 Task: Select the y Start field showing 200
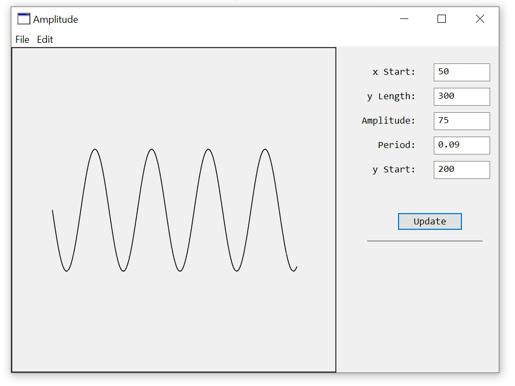tap(461, 170)
